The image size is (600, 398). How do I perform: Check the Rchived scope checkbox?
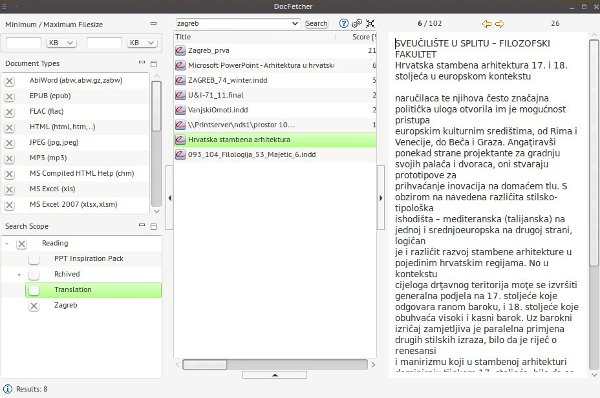(34, 275)
